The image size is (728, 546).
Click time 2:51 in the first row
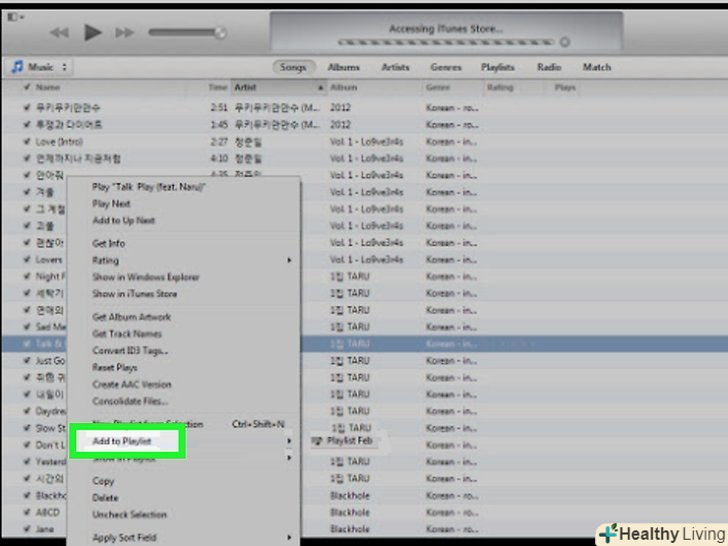coord(219,108)
